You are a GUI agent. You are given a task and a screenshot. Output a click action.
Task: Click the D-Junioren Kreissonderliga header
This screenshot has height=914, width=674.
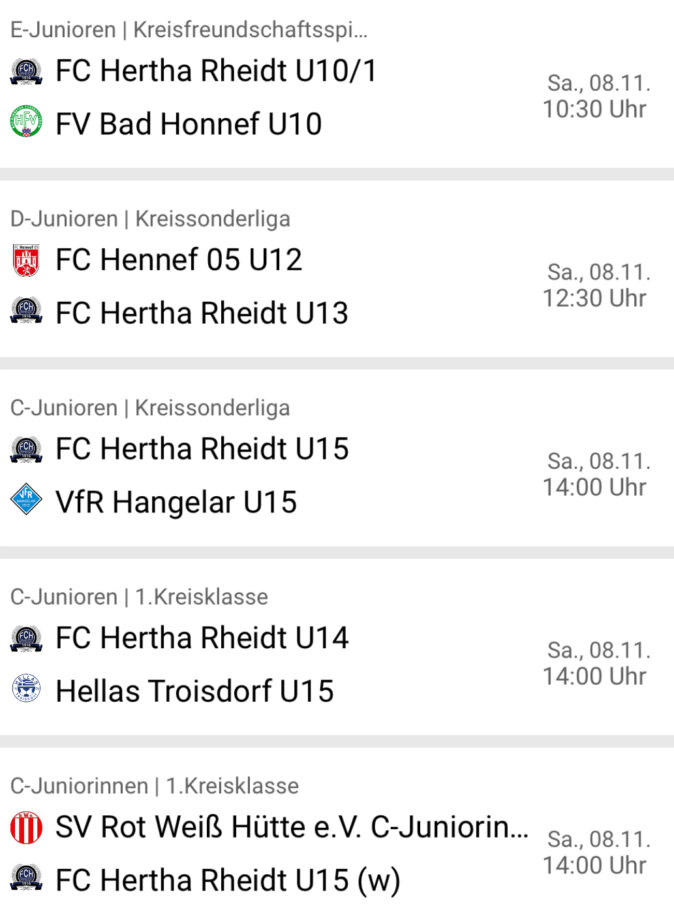(150, 218)
